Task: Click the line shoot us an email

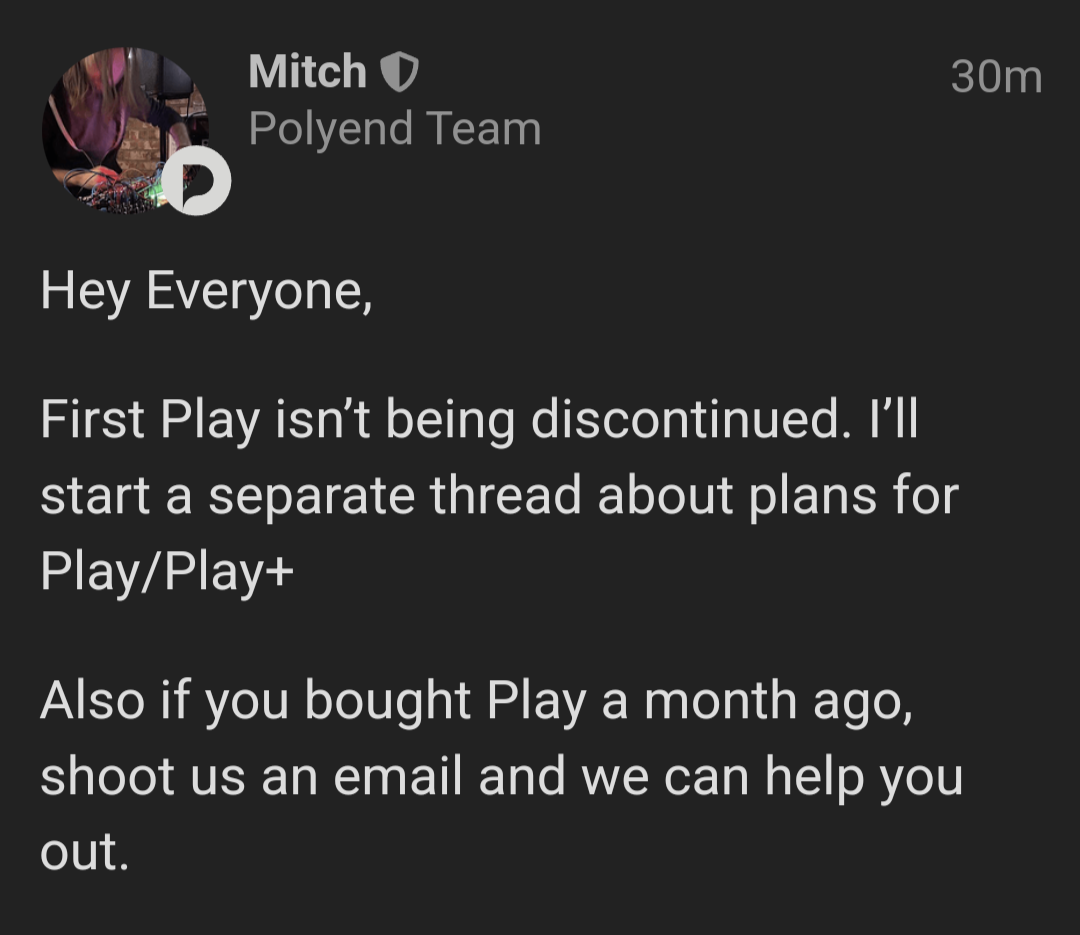Action: tap(501, 777)
